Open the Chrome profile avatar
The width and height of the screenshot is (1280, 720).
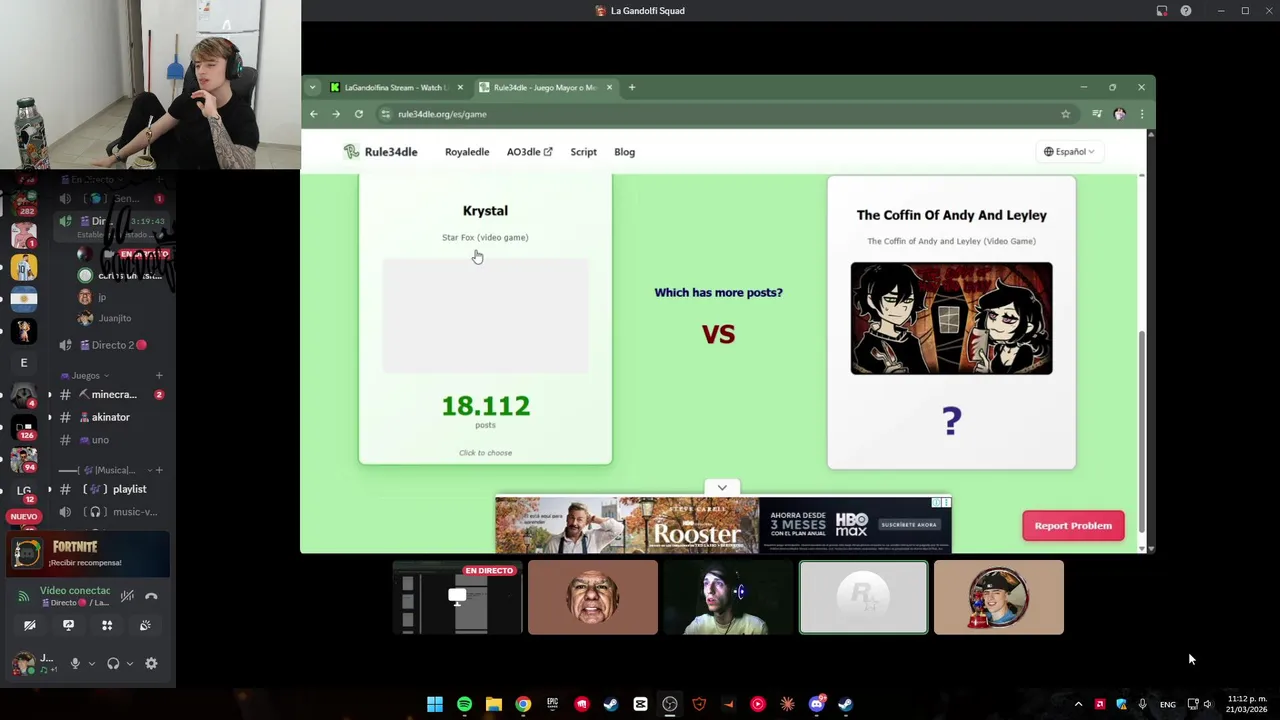click(1119, 114)
